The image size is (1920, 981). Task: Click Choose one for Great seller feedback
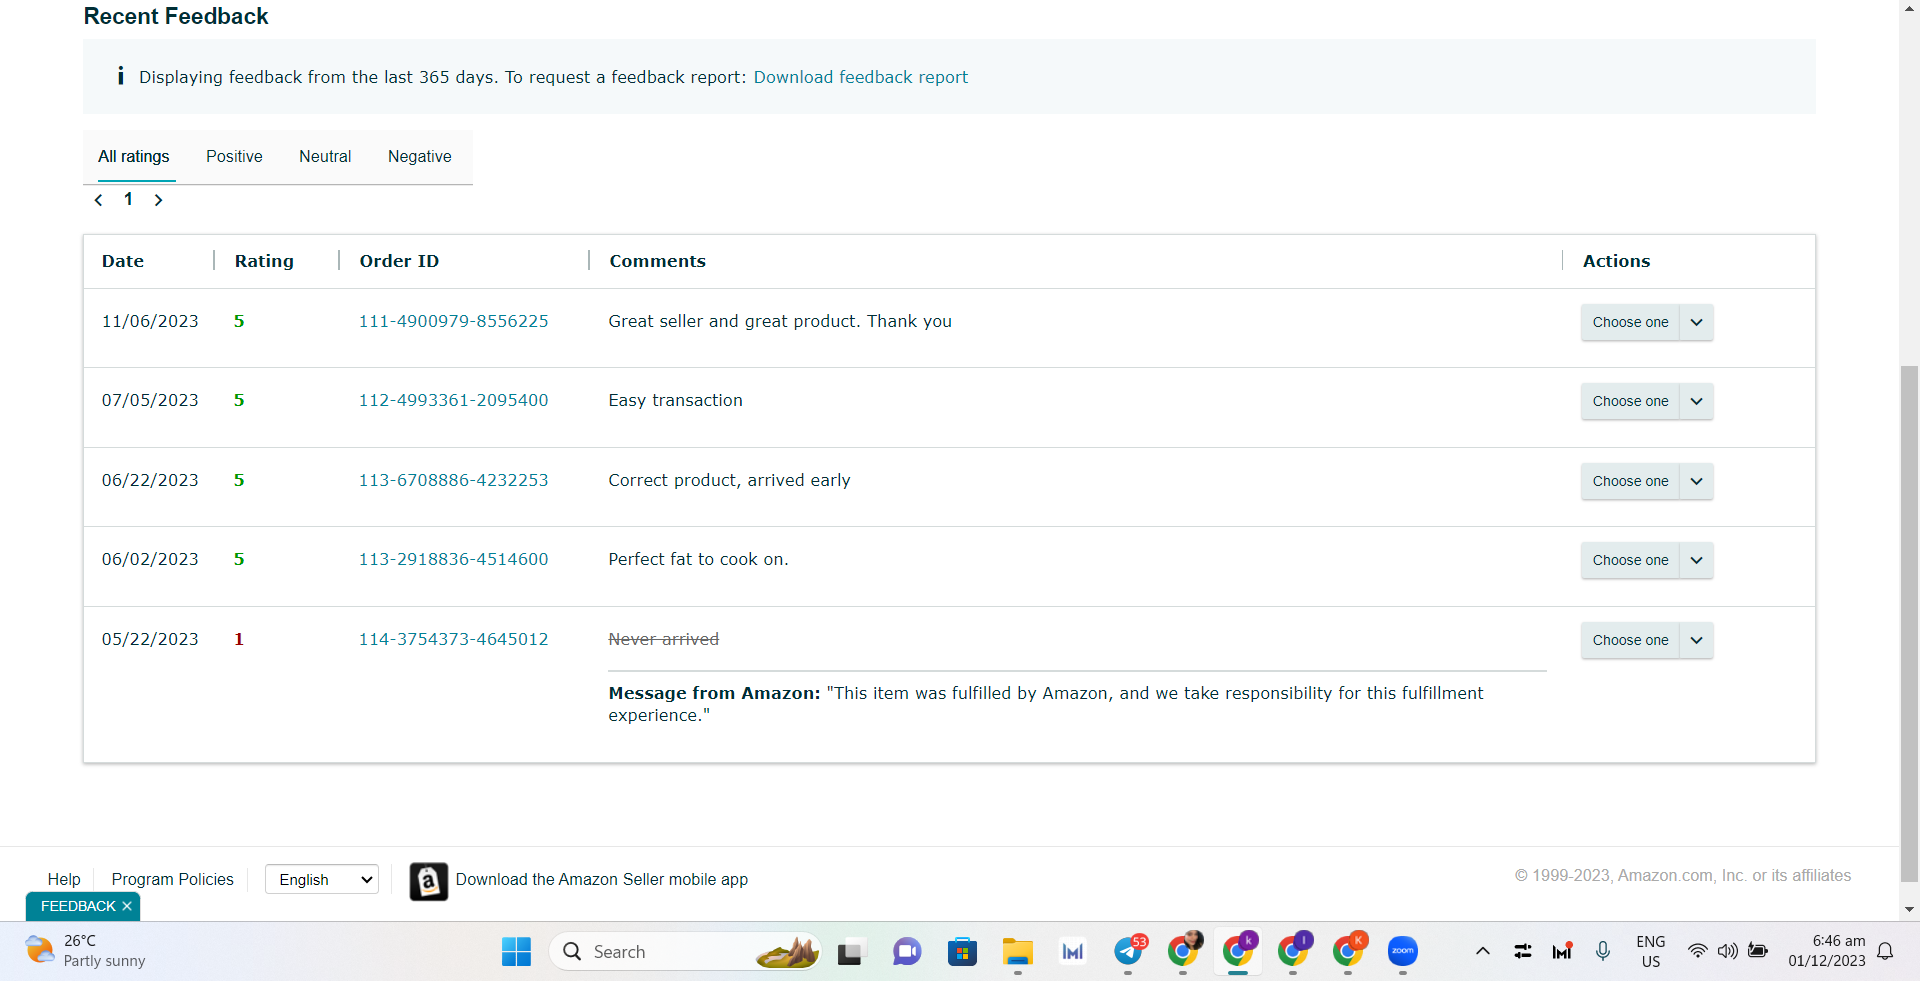[x=1630, y=322]
